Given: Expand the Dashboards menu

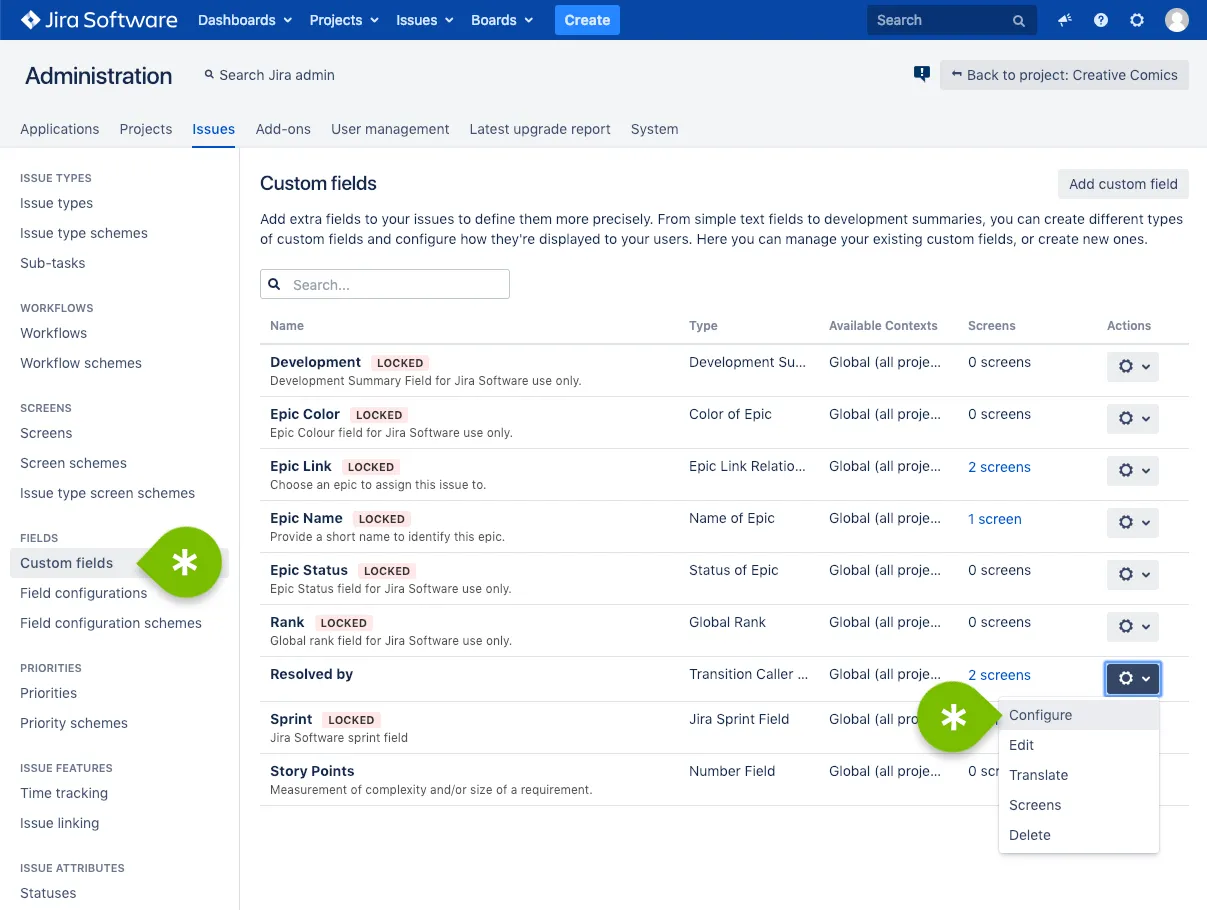Looking at the screenshot, I should (x=245, y=20).
